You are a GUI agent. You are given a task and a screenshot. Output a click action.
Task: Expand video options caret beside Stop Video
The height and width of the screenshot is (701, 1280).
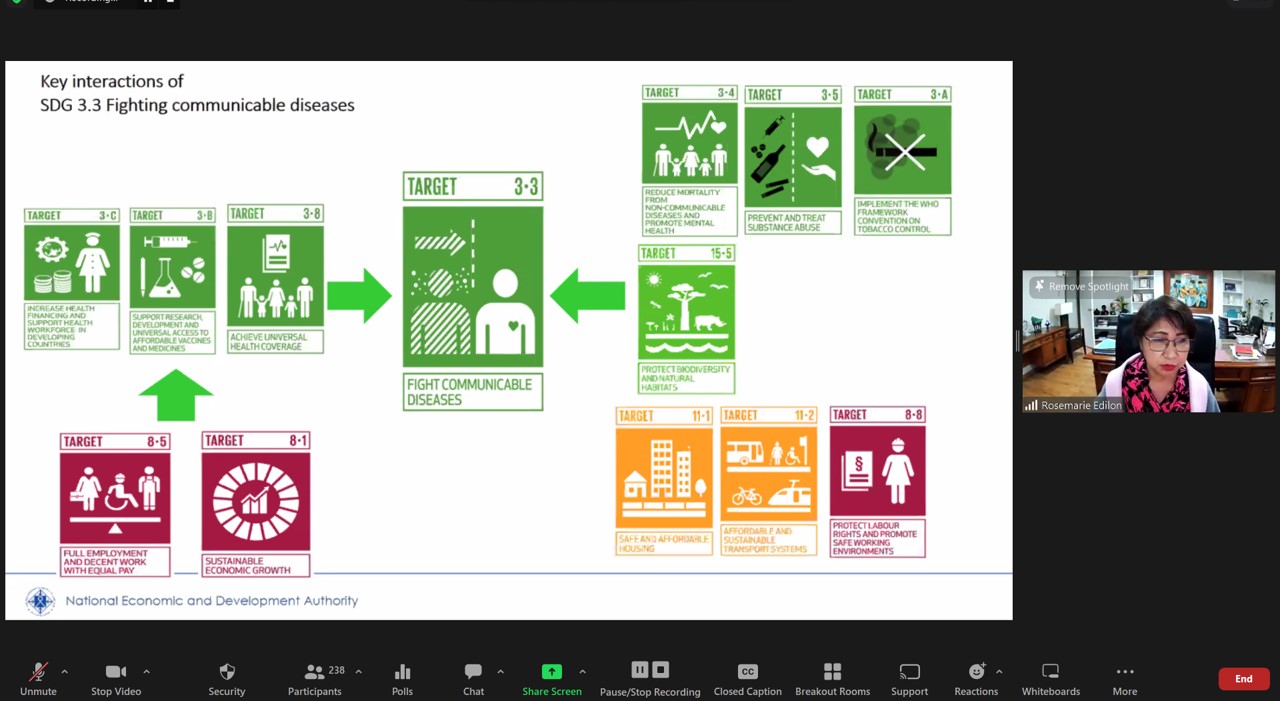pyautogui.click(x=146, y=672)
